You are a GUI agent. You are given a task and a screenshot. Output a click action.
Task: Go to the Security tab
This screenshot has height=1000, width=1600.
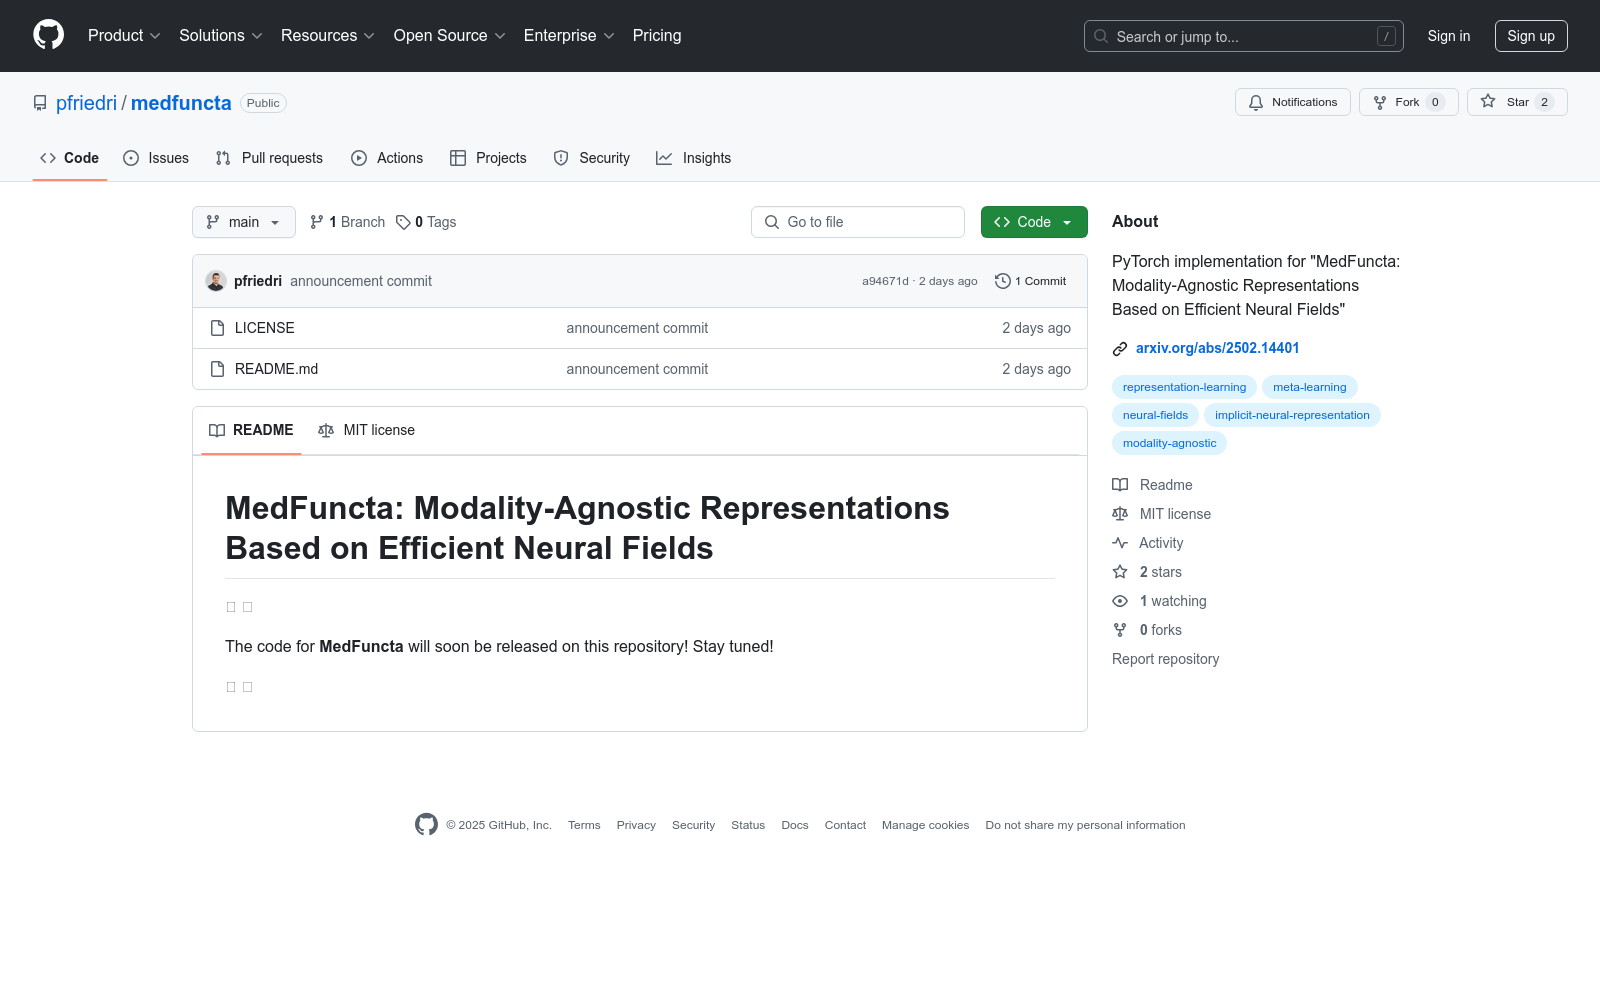592,158
